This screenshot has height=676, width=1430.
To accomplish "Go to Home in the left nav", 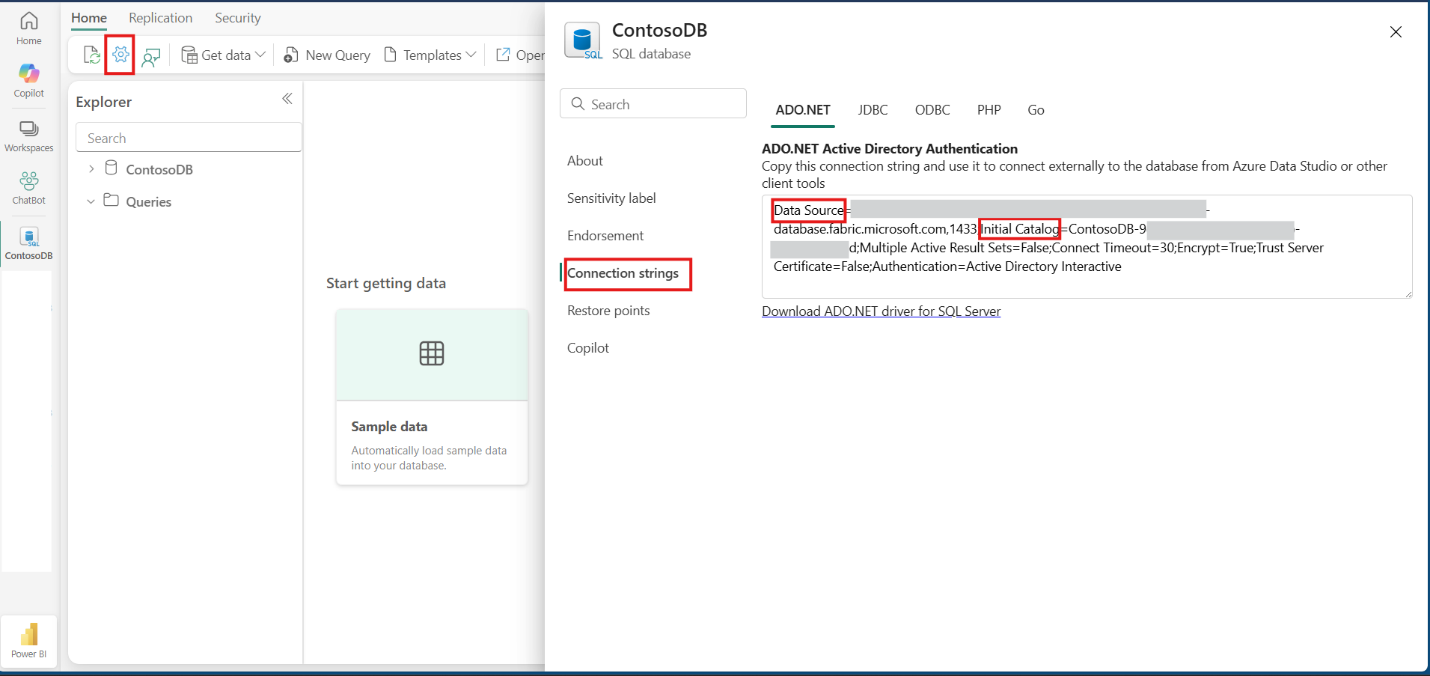I will pos(29,28).
